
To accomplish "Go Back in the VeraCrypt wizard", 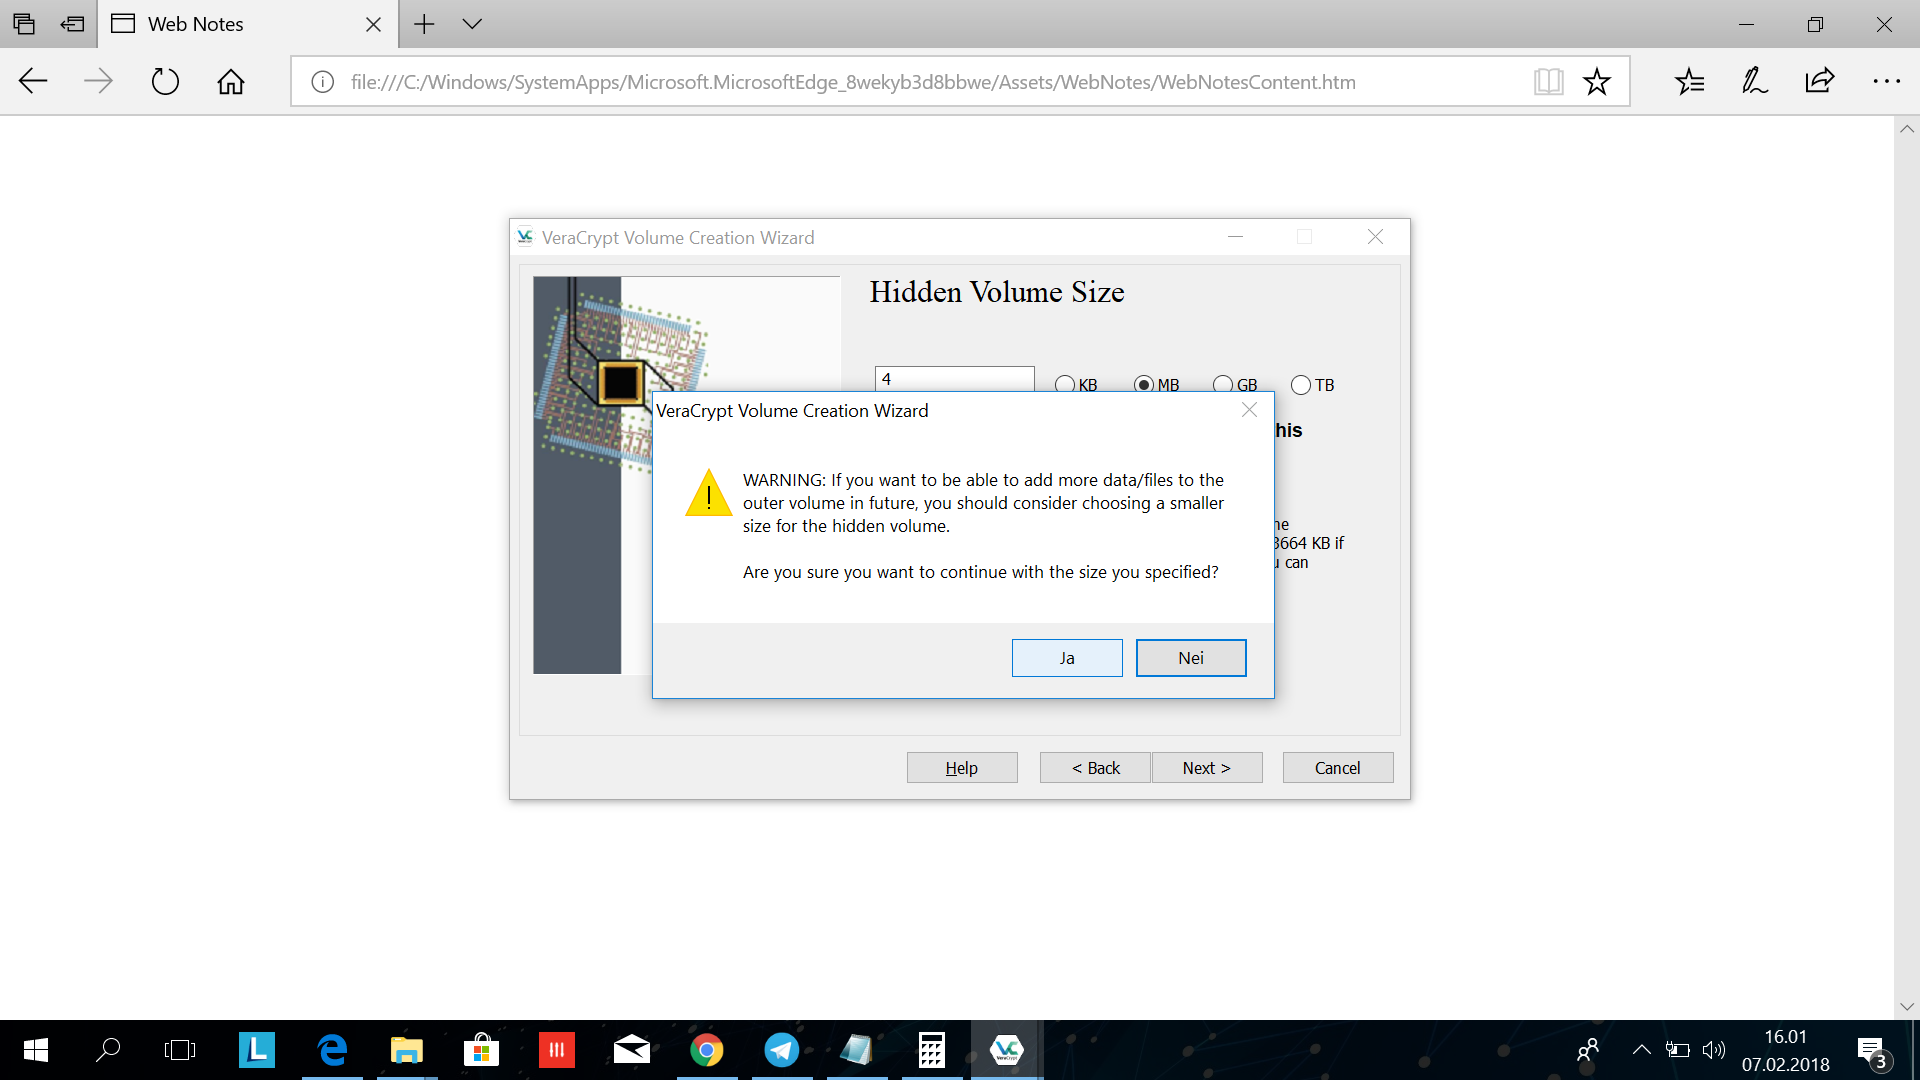I will (x=1095, y=768).
